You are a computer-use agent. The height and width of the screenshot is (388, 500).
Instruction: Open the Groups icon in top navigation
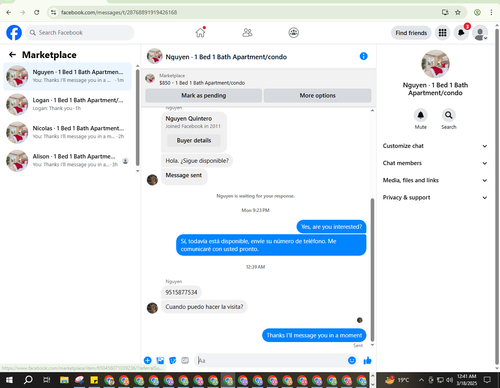[294, 33]
